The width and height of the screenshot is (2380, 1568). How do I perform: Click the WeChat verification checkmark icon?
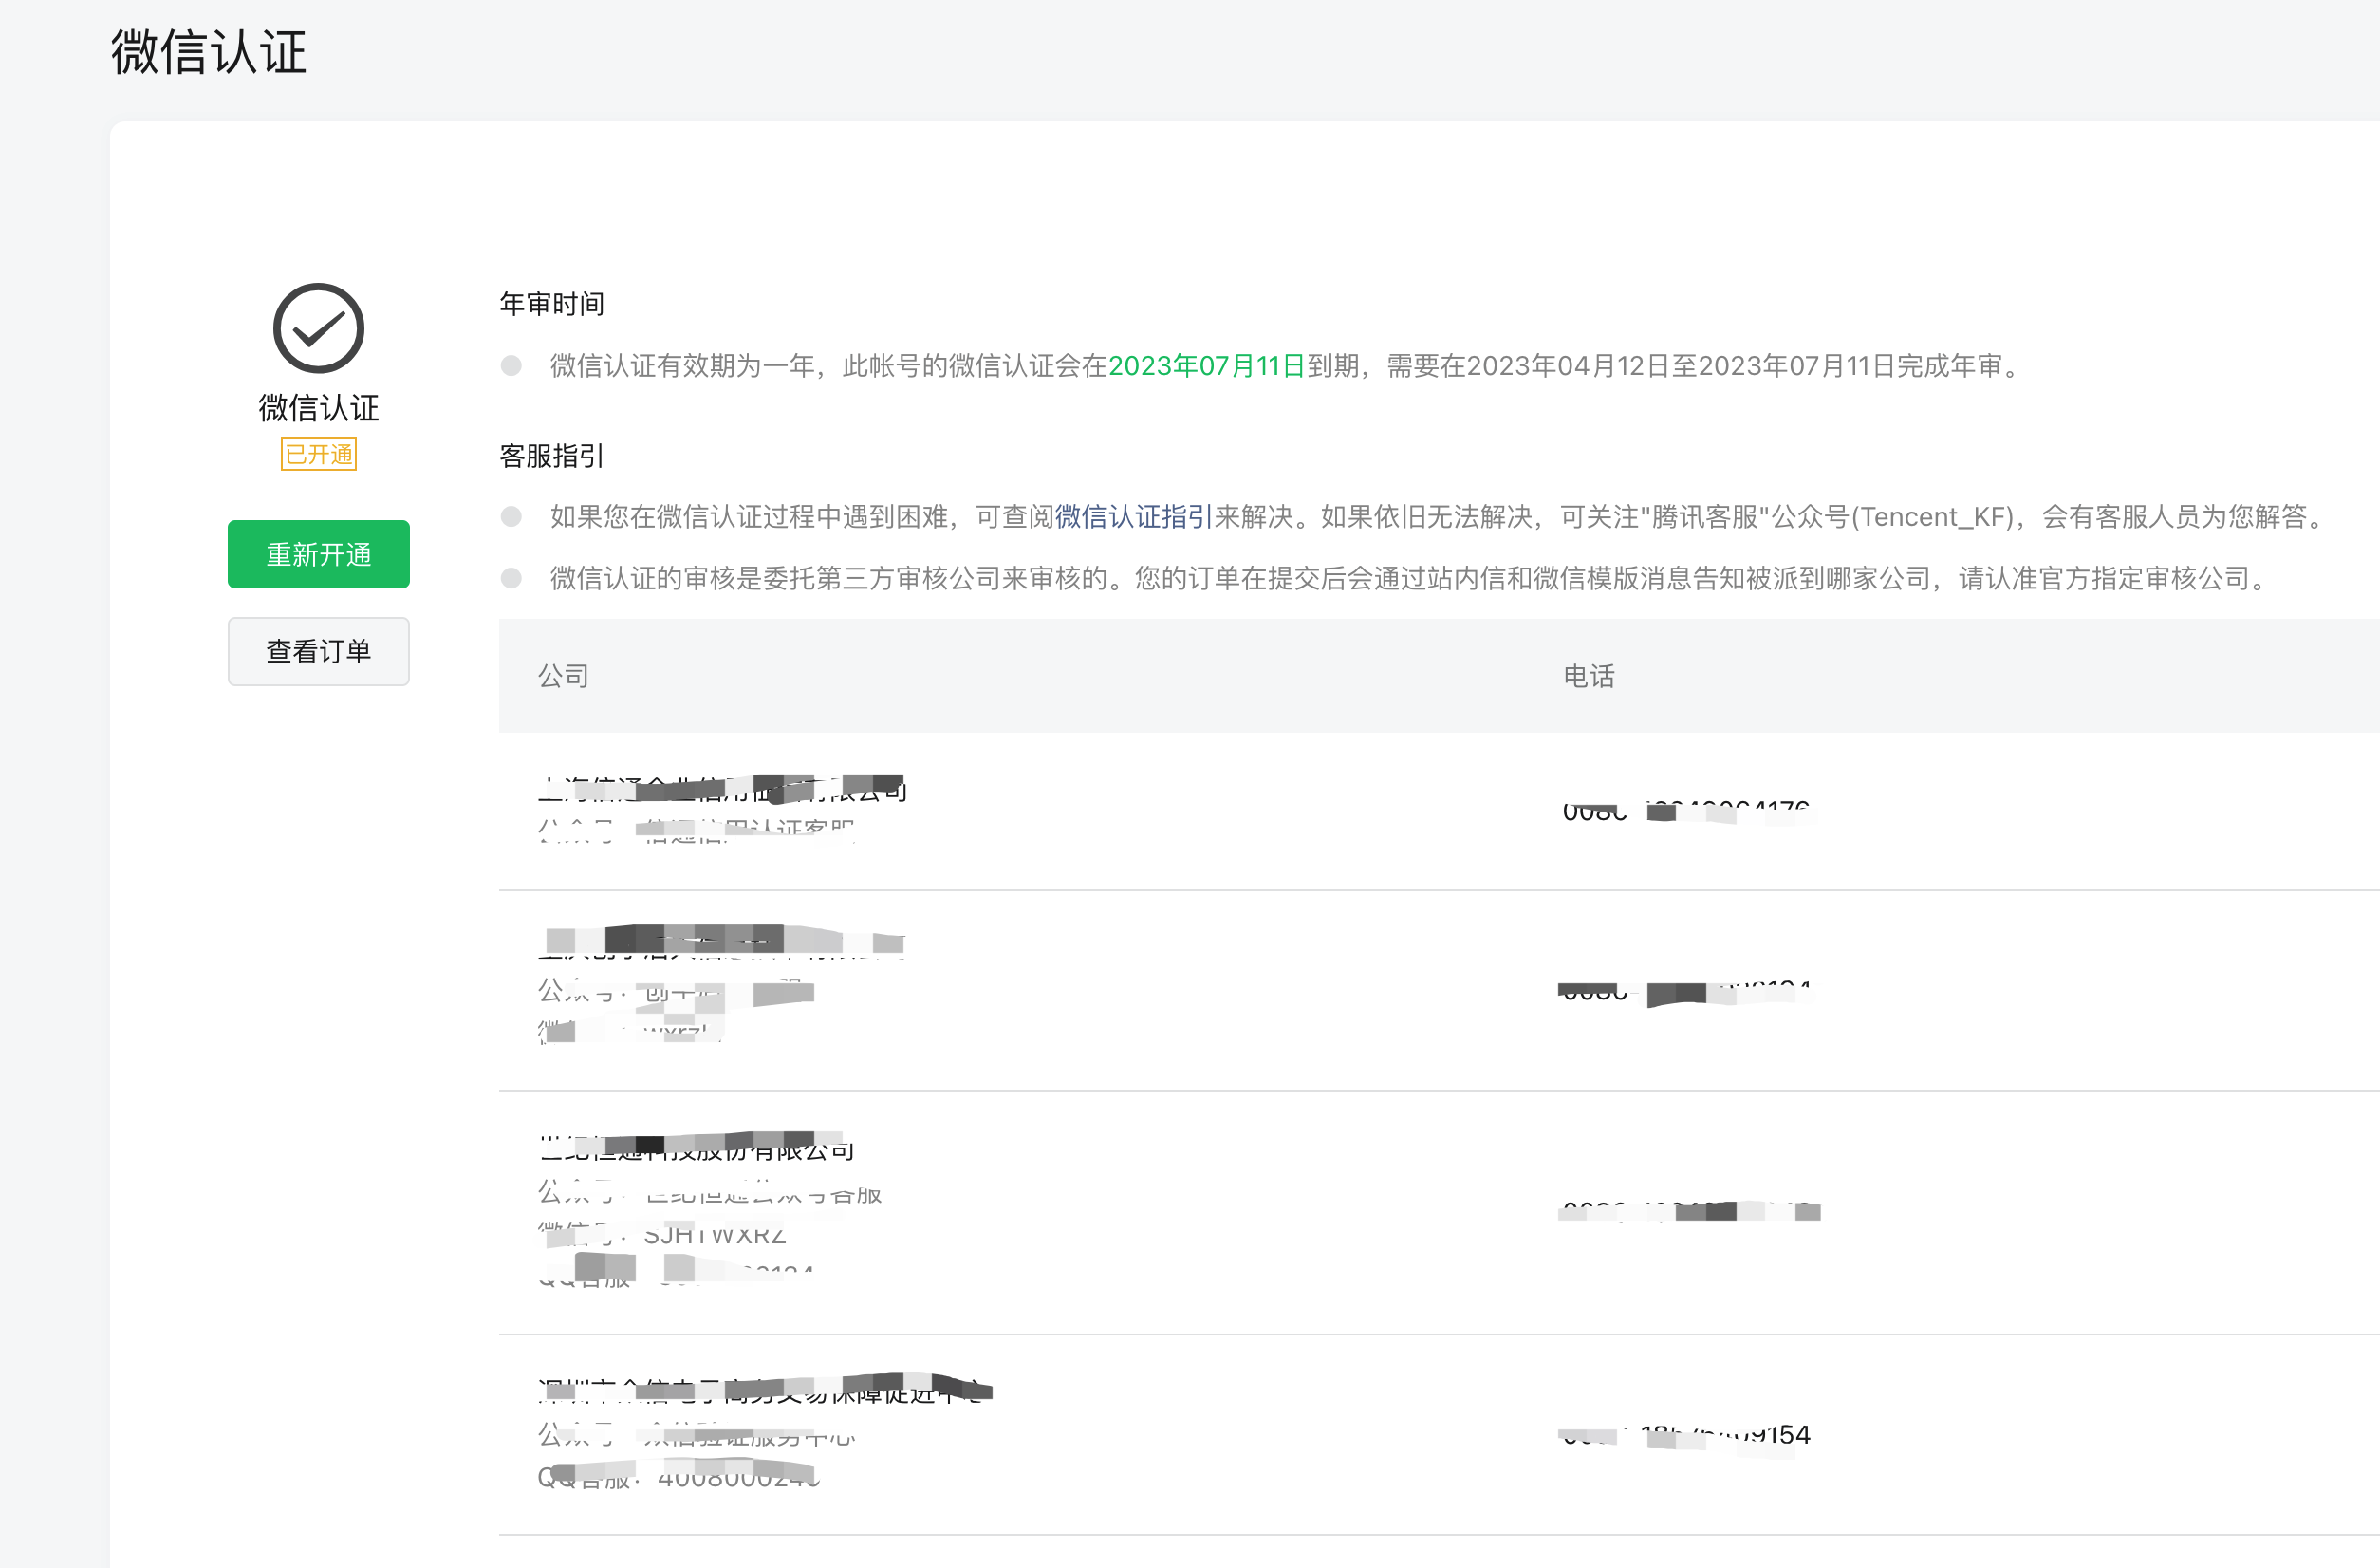318,328
